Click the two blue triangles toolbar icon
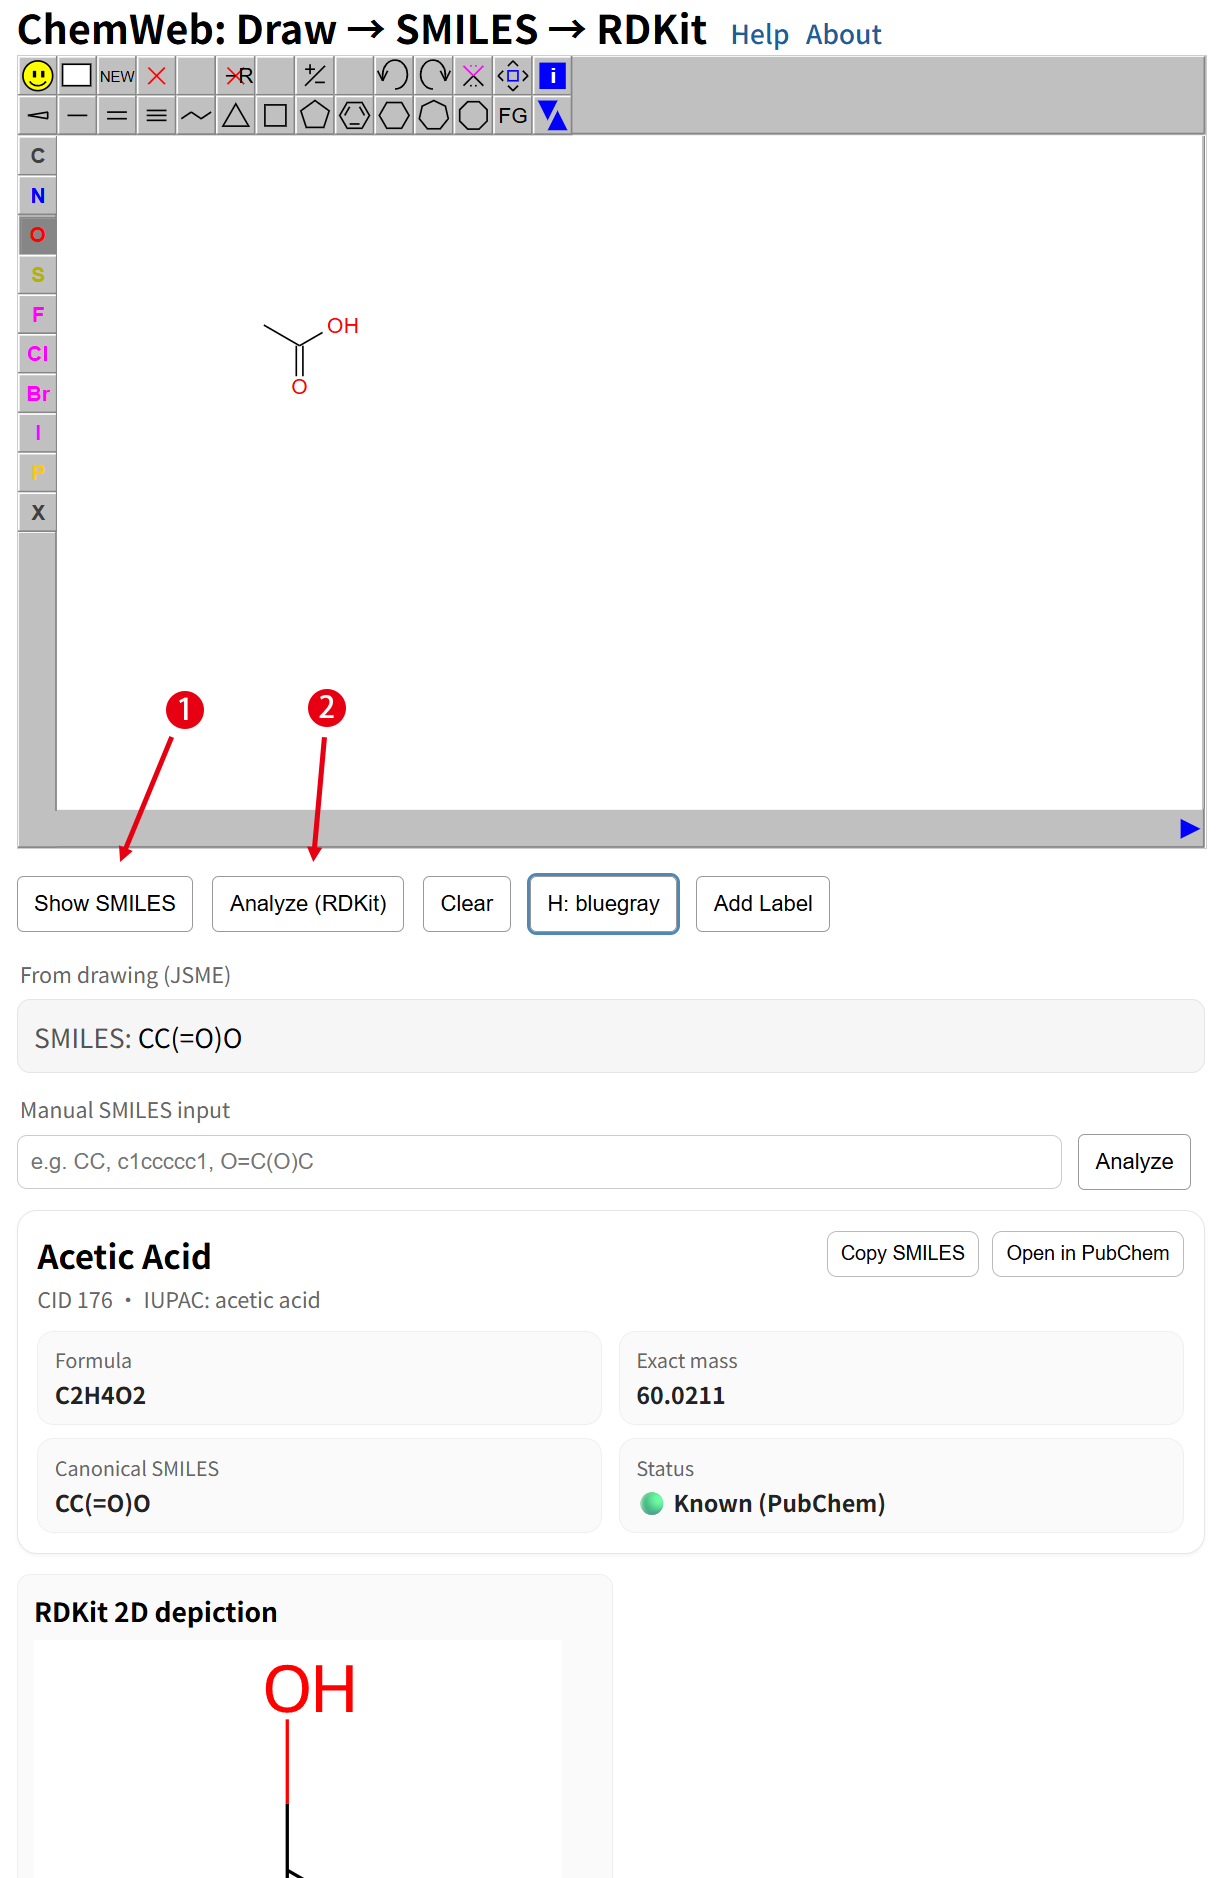1228x1878 pixels. [x=553, y=116]
